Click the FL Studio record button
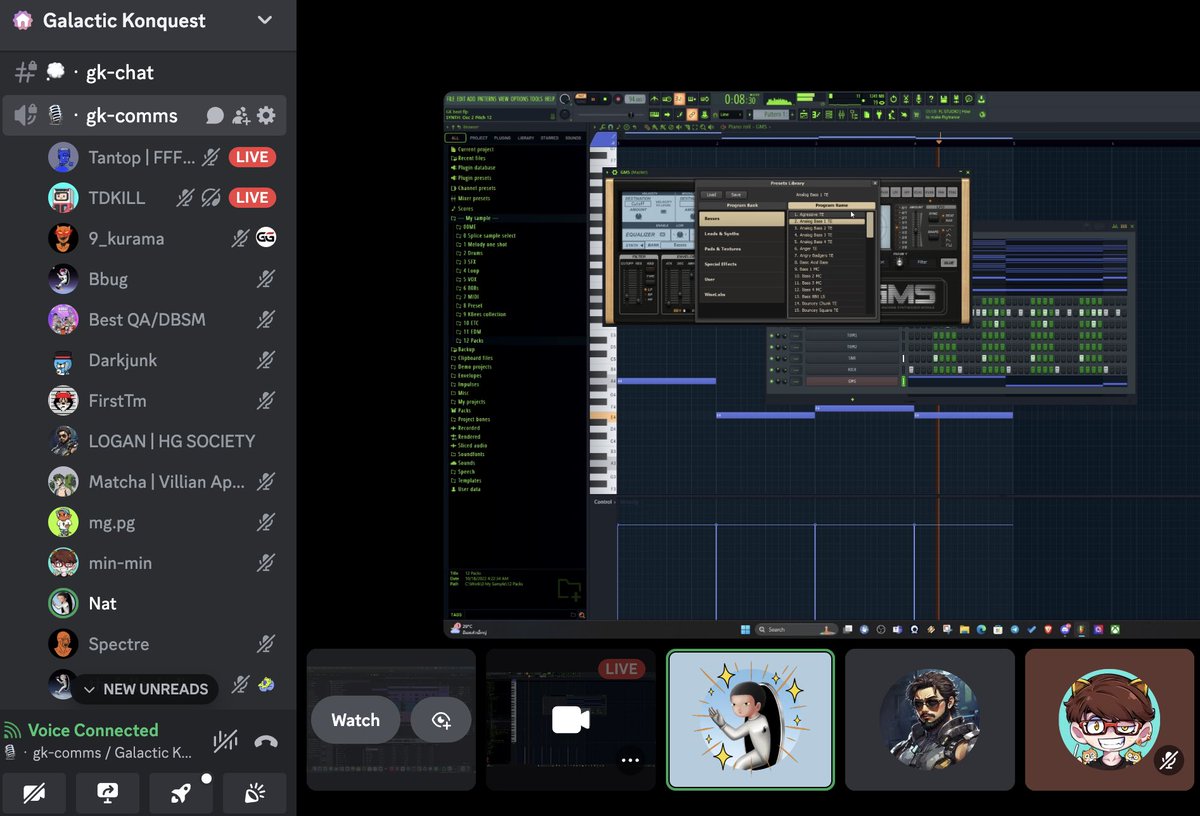 click(618, 99)
